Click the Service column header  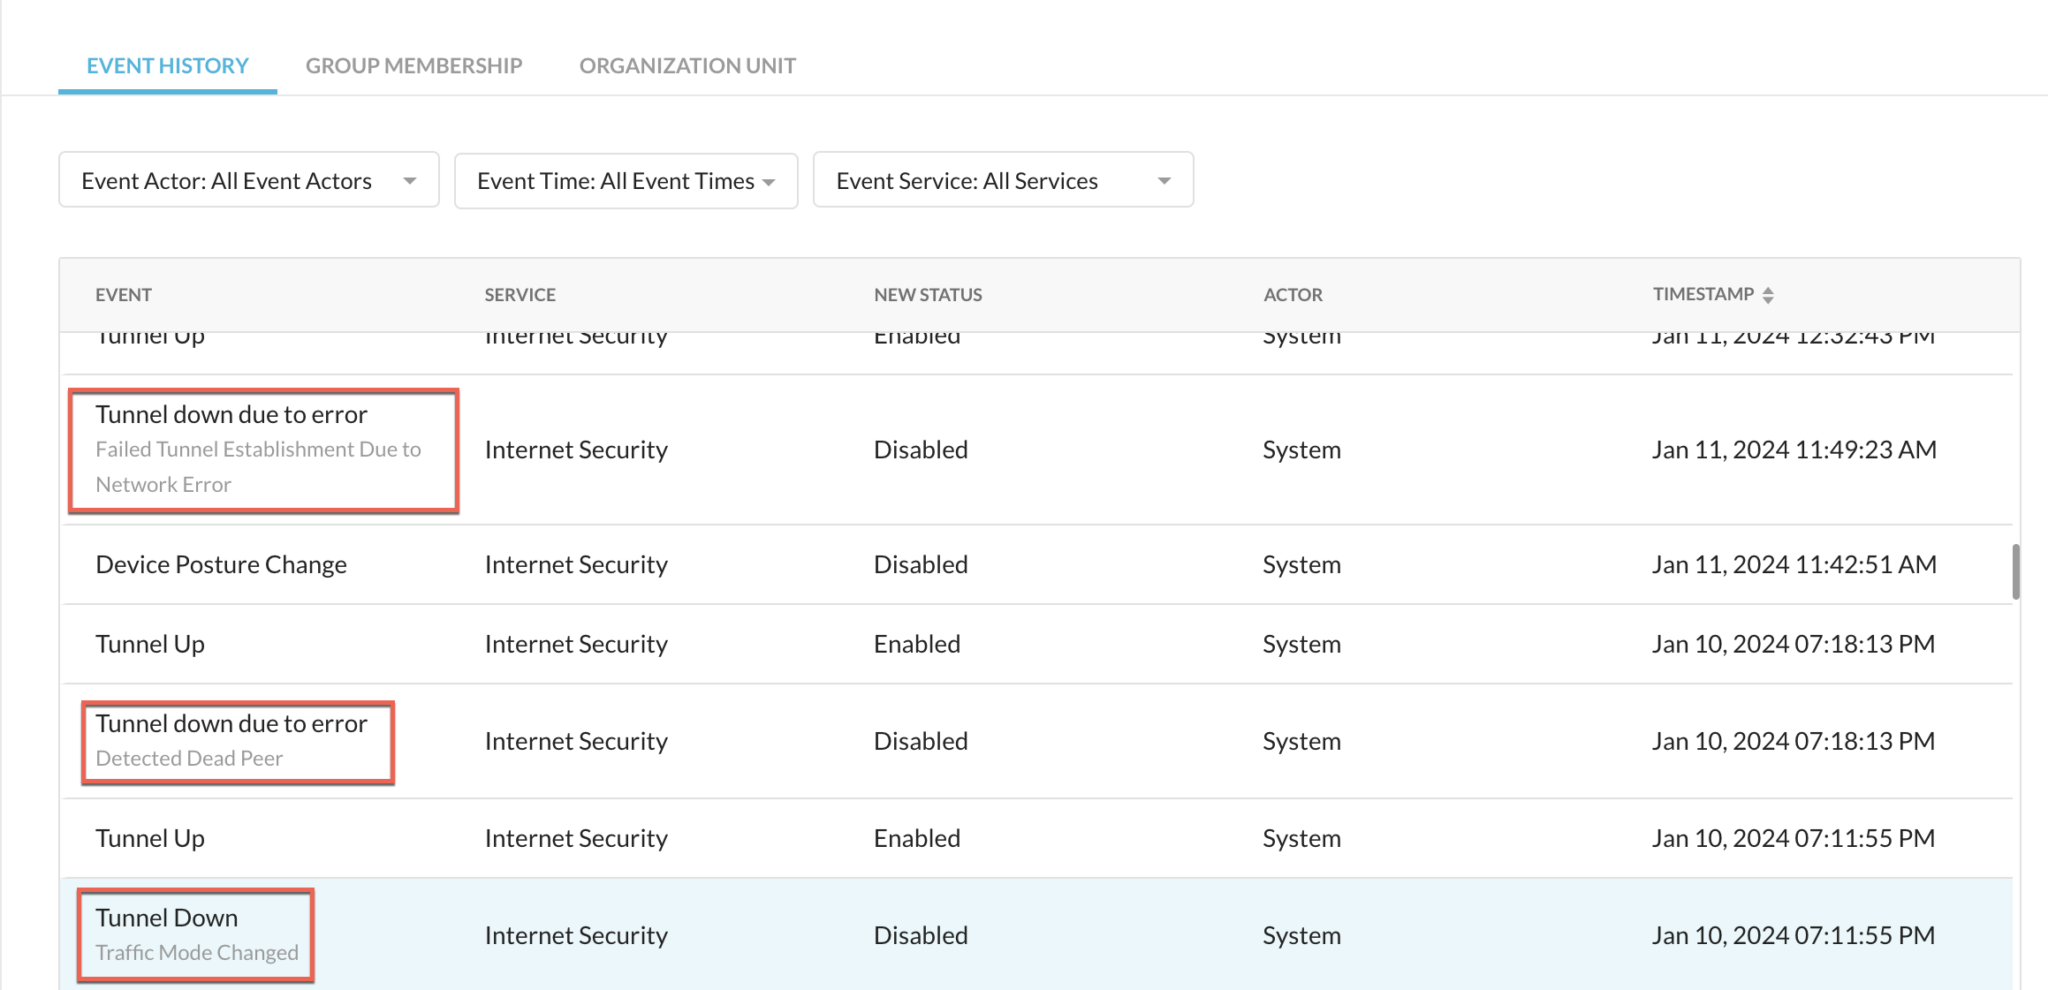(520, 294)
